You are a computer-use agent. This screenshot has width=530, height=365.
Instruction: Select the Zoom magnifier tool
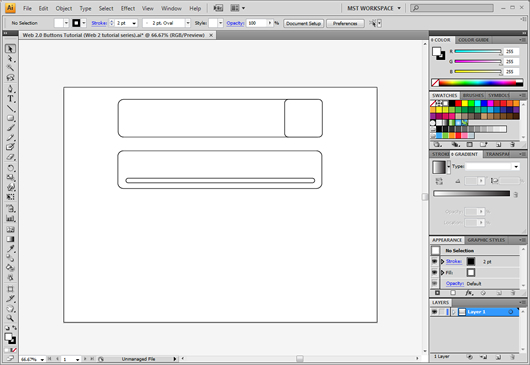pos(10,318)
